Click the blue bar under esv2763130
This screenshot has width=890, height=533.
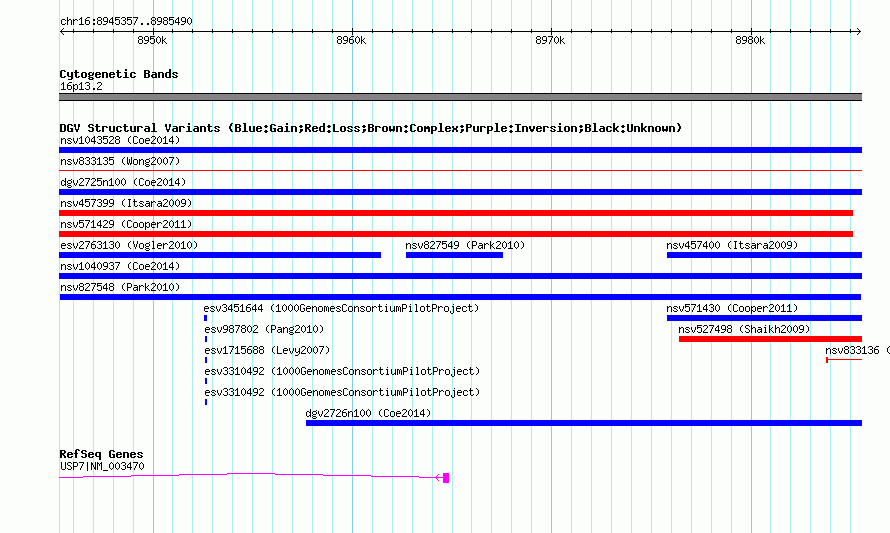point(220,255)
